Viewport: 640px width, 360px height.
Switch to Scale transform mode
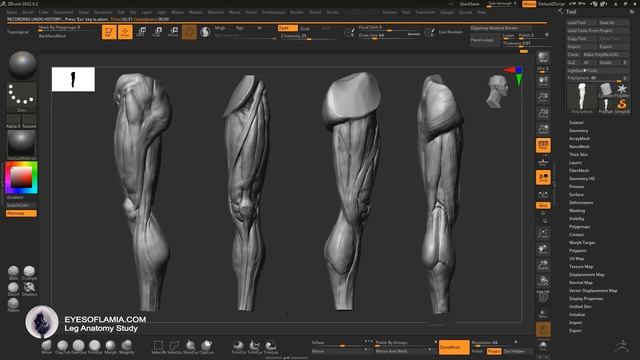(158, 32)
